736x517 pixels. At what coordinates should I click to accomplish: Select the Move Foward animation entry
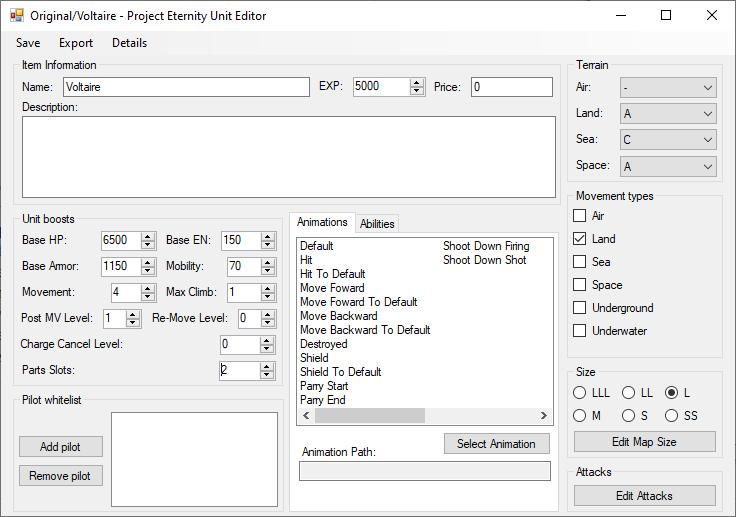pos(332,288)
